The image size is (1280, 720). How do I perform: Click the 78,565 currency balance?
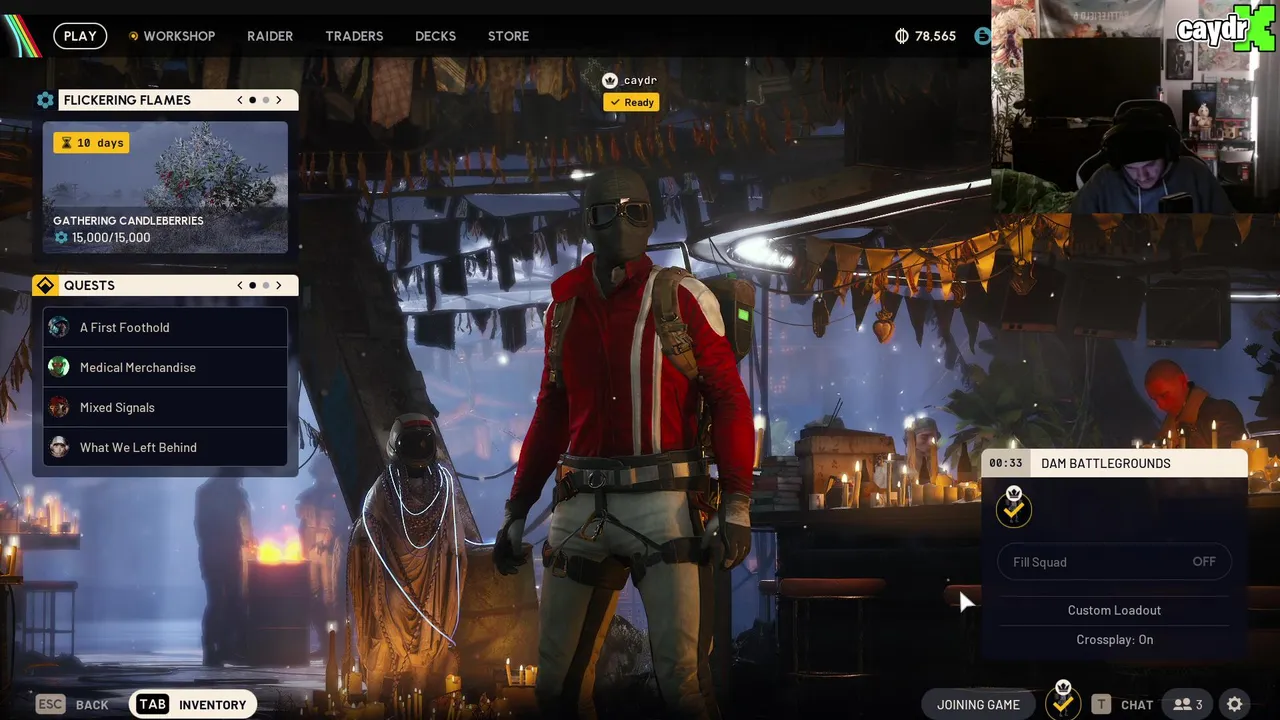(x=935, y=36)
